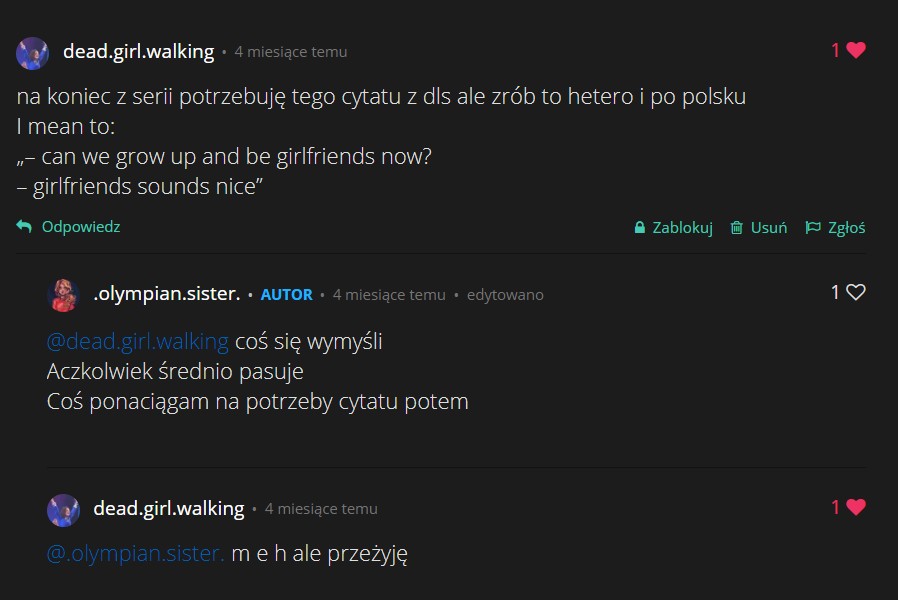Screen dimensions: 898x600
Task: Toggle the red heart on the last reply
Action: [855, 507]
